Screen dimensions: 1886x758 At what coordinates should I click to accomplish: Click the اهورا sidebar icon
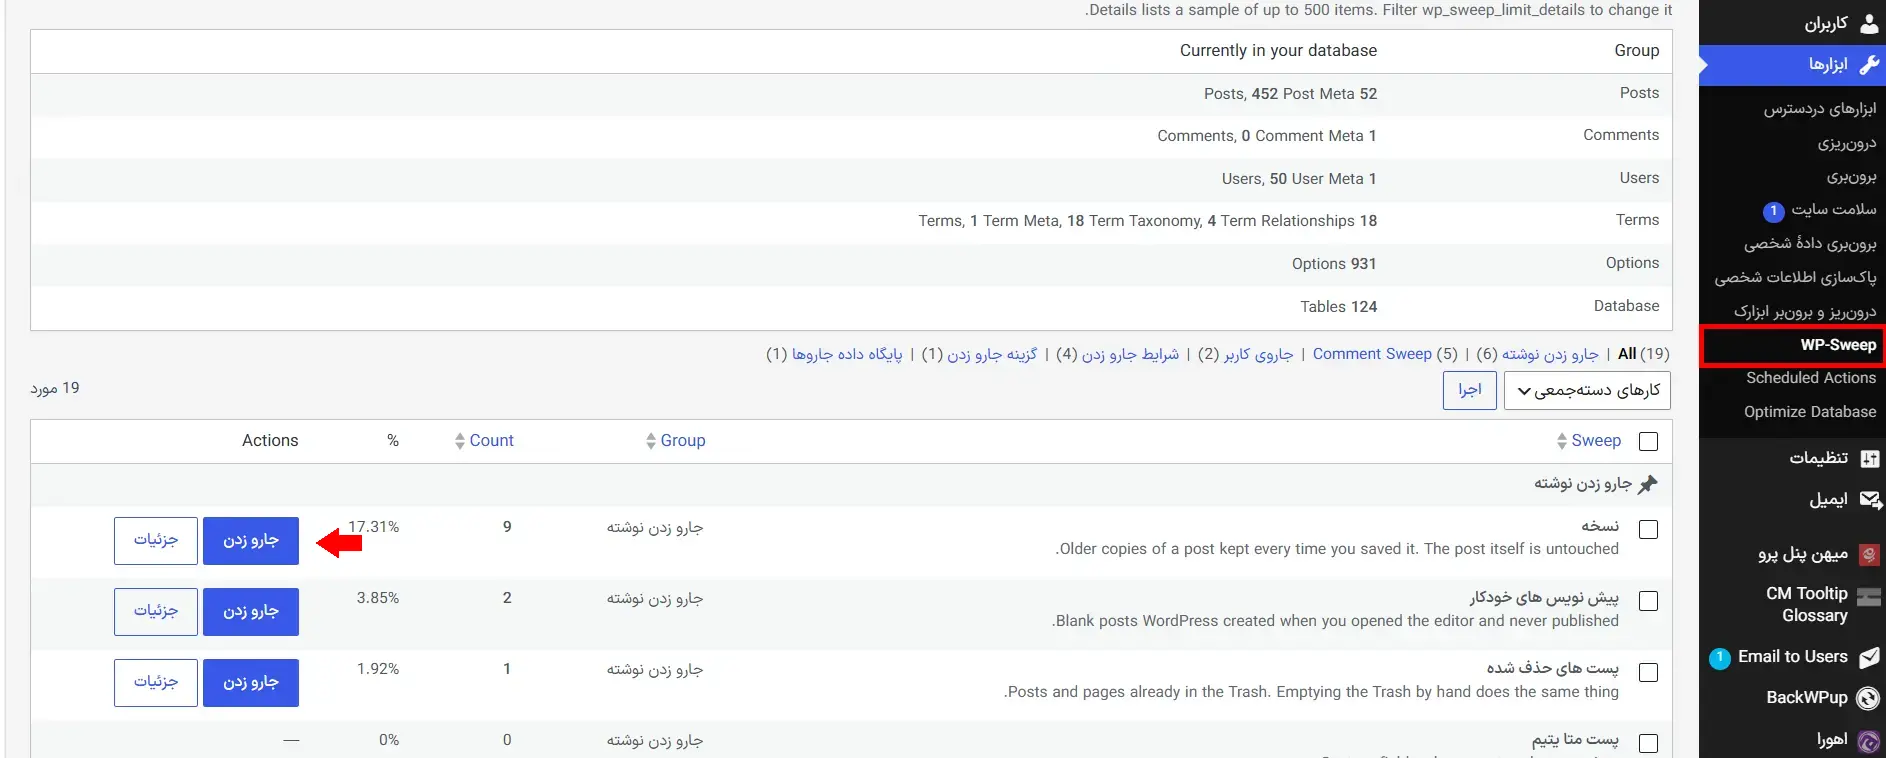pyautogui.click(x=1868, y=740)
